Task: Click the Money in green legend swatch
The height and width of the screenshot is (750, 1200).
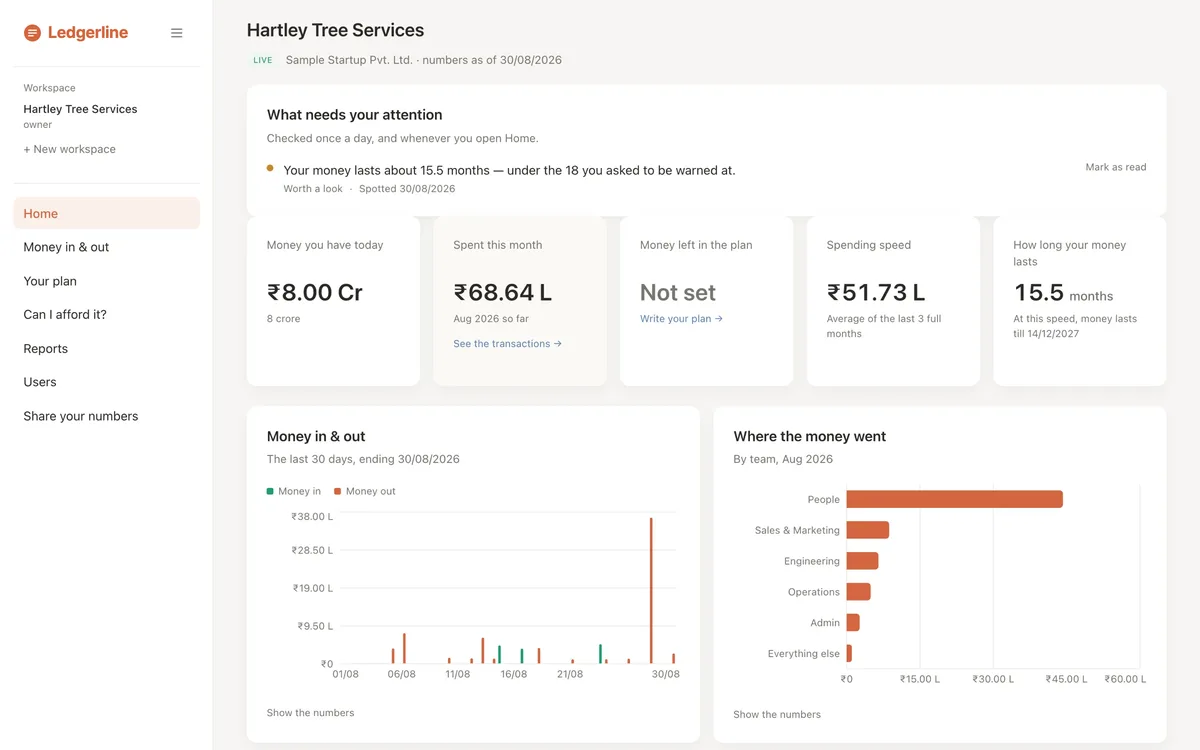Action: click(270, 491)
